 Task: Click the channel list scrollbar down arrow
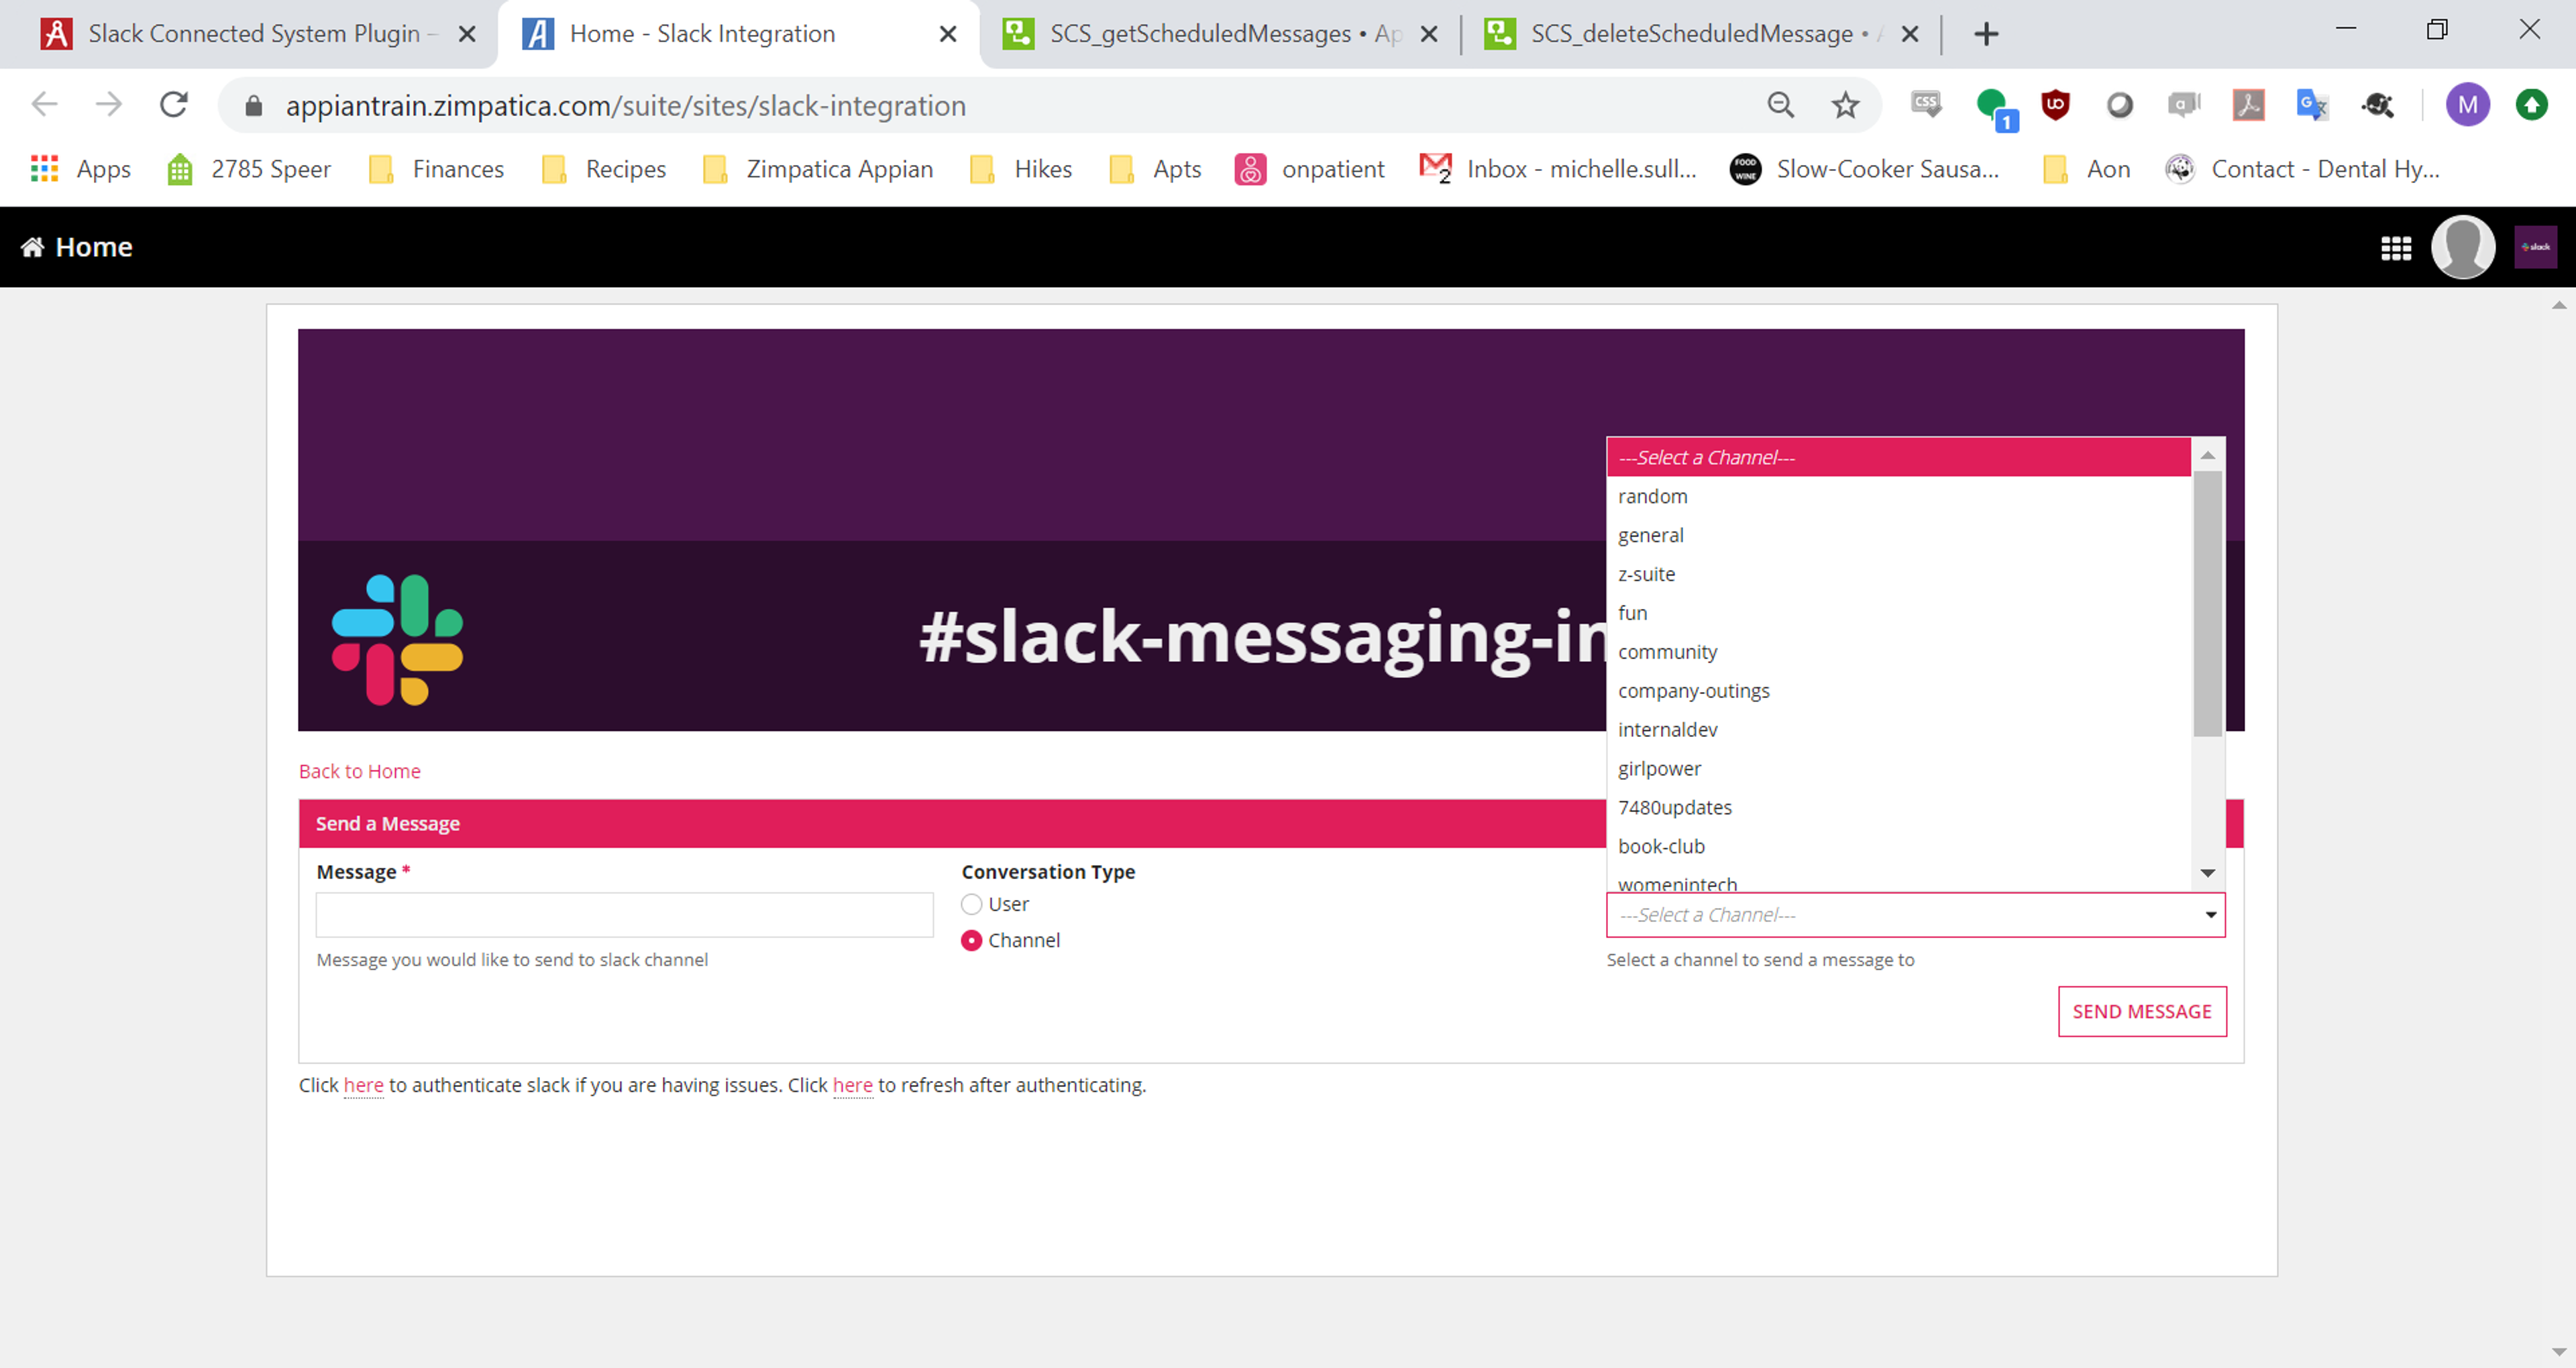point(2207,873)
